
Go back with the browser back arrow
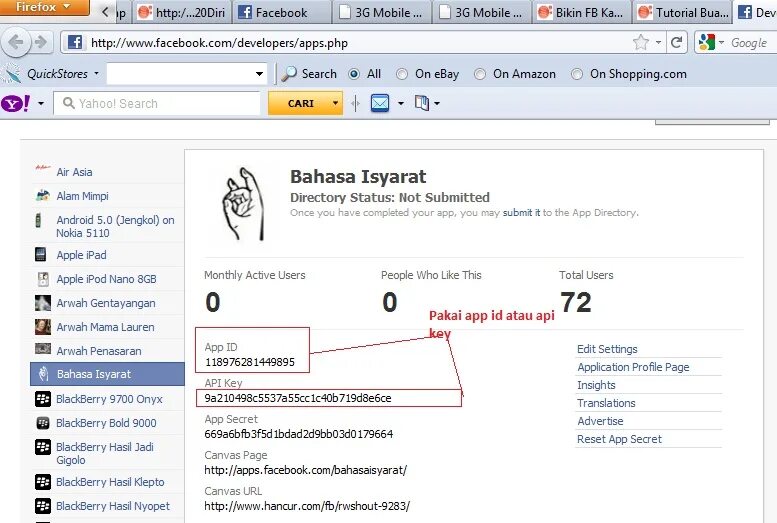click(16, 42)
